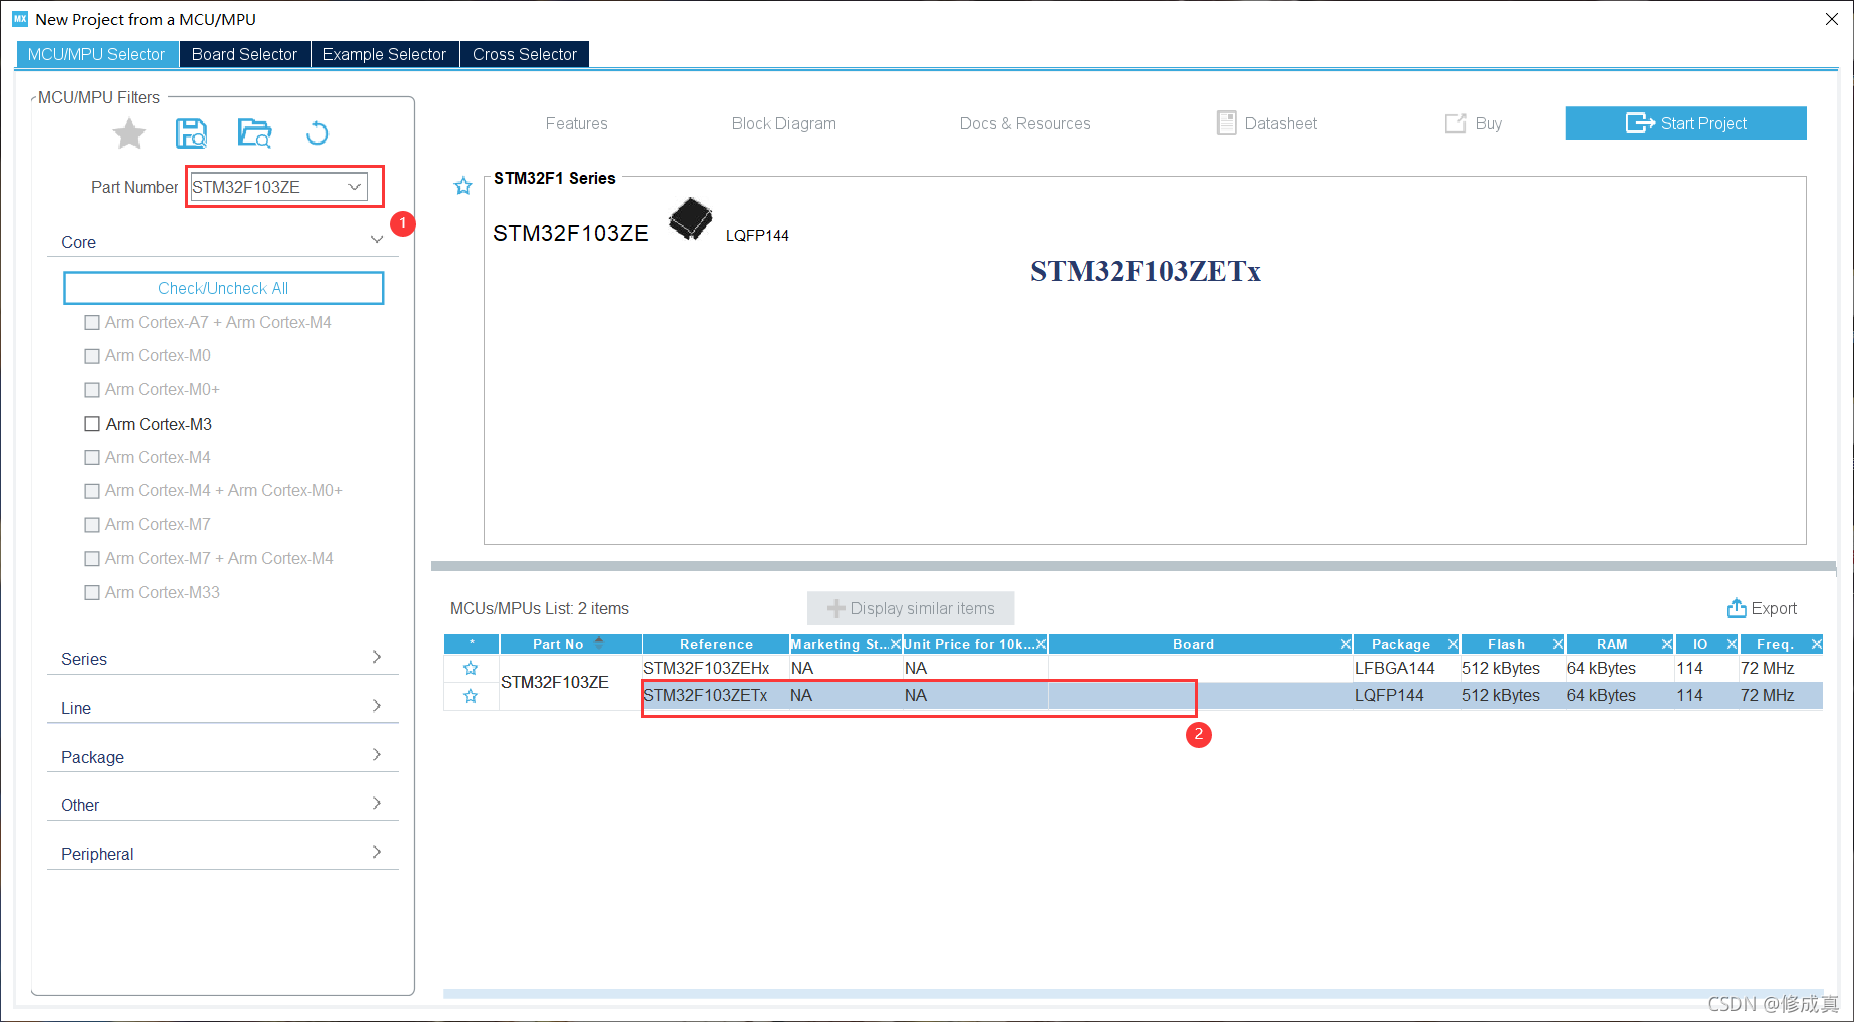Remove the Flash column
This screenshot has height=1022, width=1854.
1558,644
